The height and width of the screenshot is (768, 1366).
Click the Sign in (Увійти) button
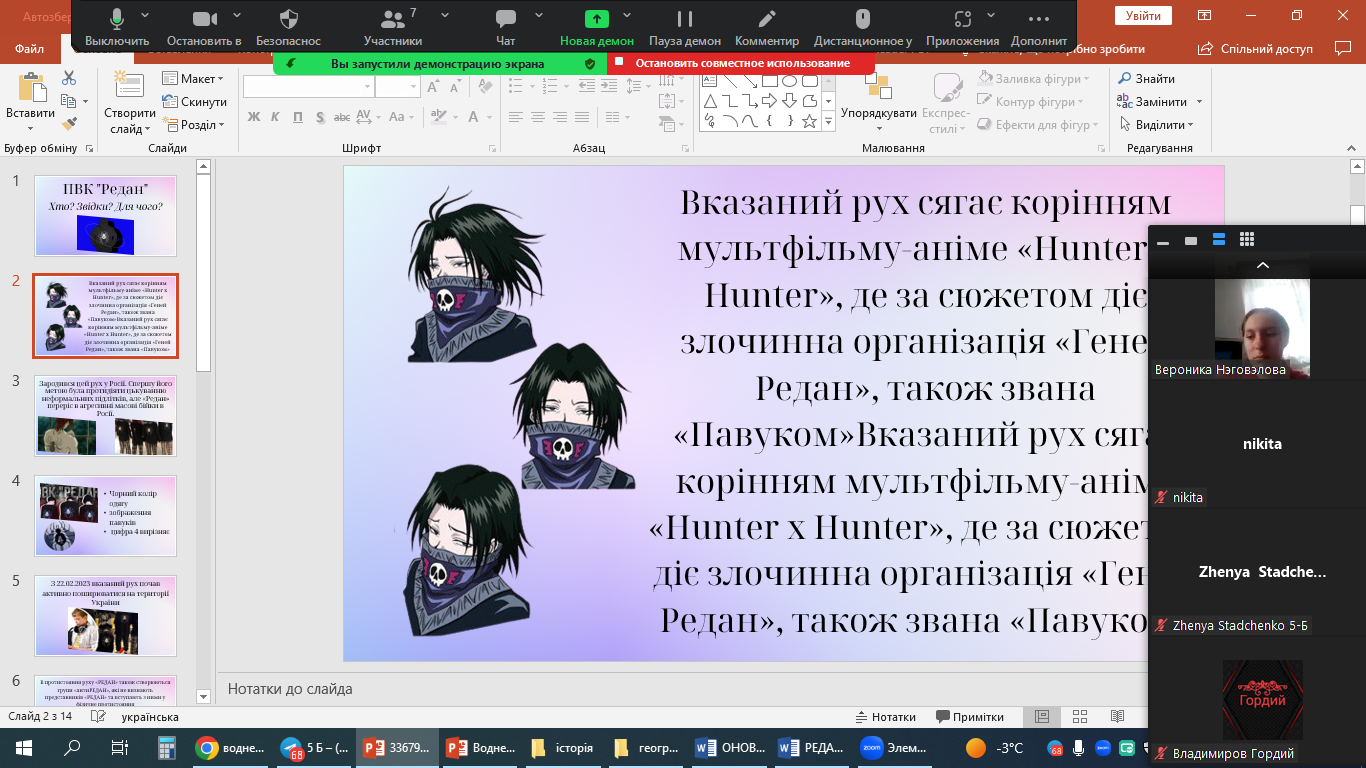click(x=1143, y=16)
